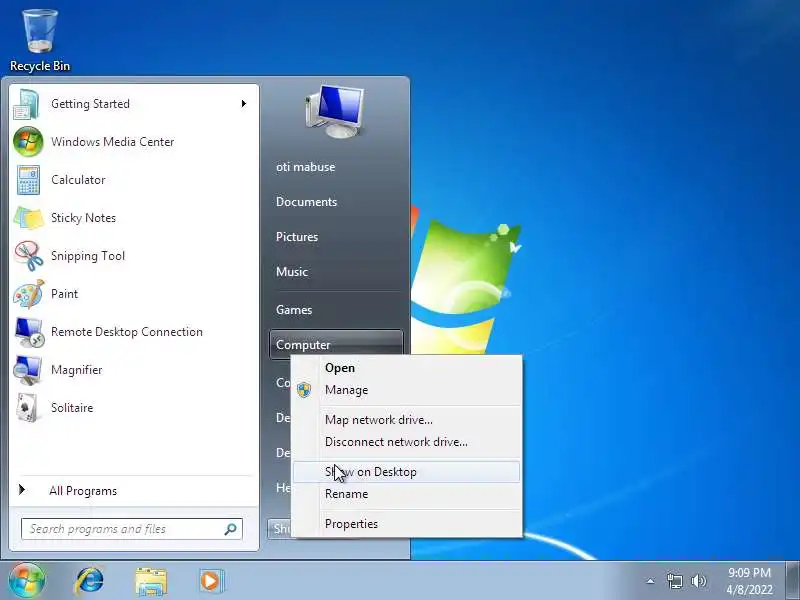The height and width of the screenshot is (600, 800).
Task: Open Properties from the context menu
Action: pyautogui.click(x=407, y=524)
